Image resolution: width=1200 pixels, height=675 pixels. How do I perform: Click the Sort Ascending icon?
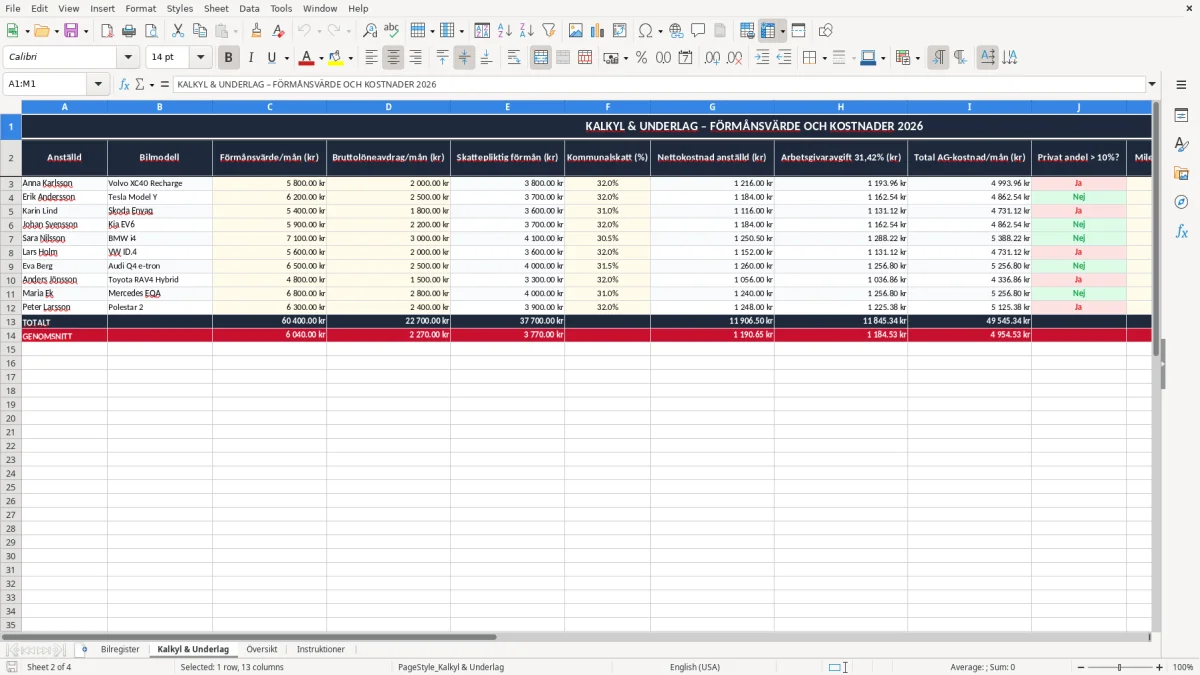[x=505, y=31]
